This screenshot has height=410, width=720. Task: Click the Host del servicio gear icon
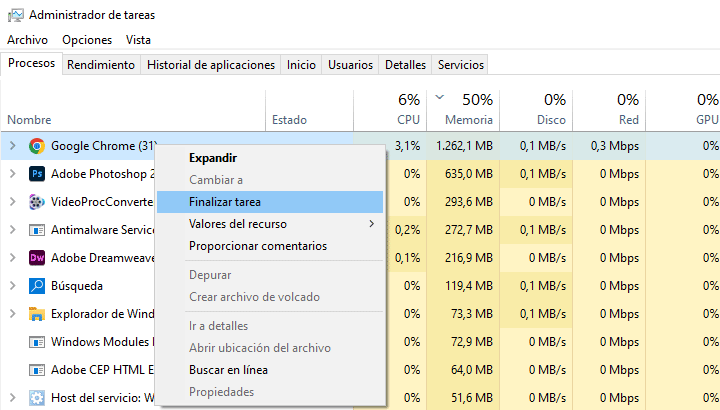tap(37, 398)
